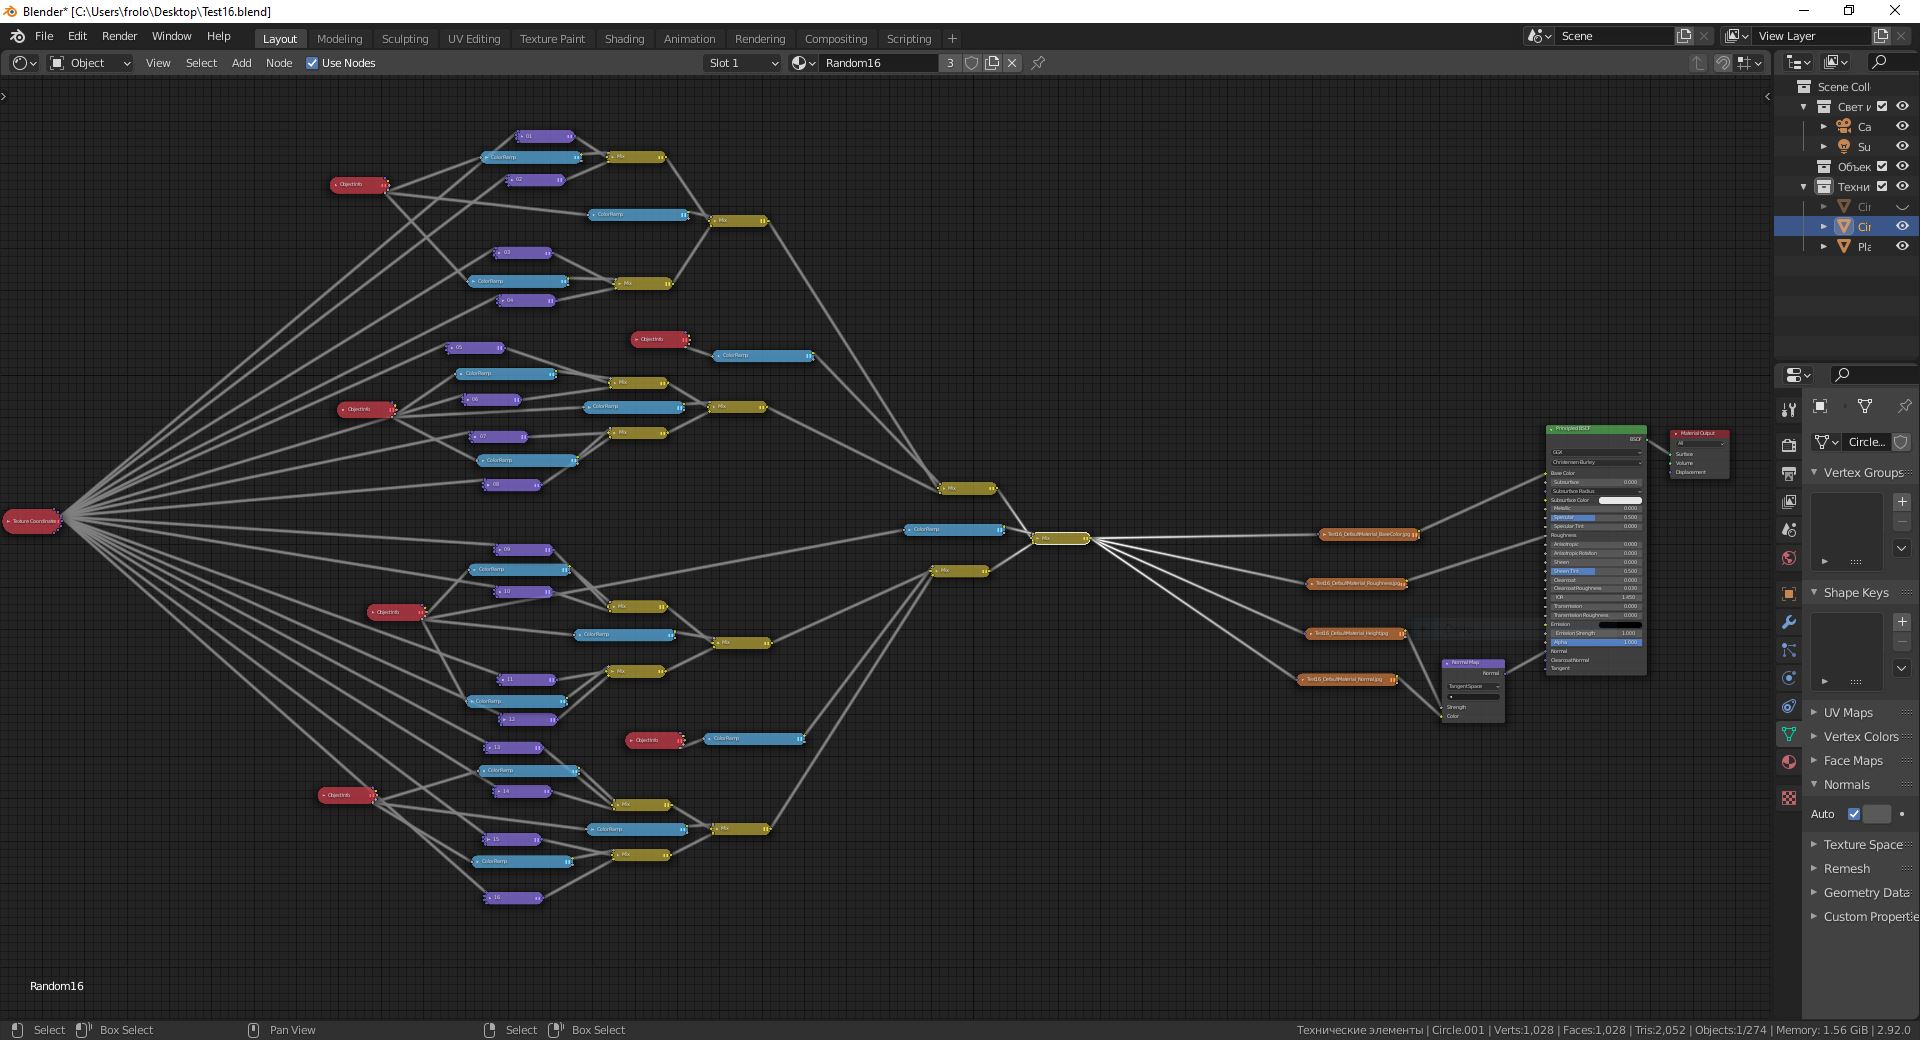Open the Object Constraints tab icon
This screenshot has height=1040, width=1920.
coord(1789,706)
